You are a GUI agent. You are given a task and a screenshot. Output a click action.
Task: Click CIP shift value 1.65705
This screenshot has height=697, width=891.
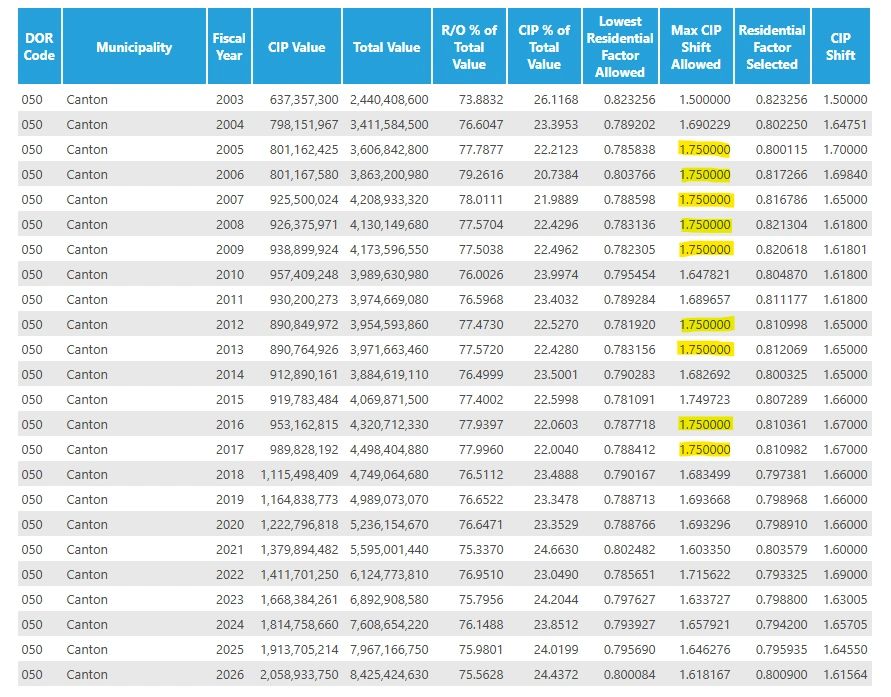click(x=845, y=624)
